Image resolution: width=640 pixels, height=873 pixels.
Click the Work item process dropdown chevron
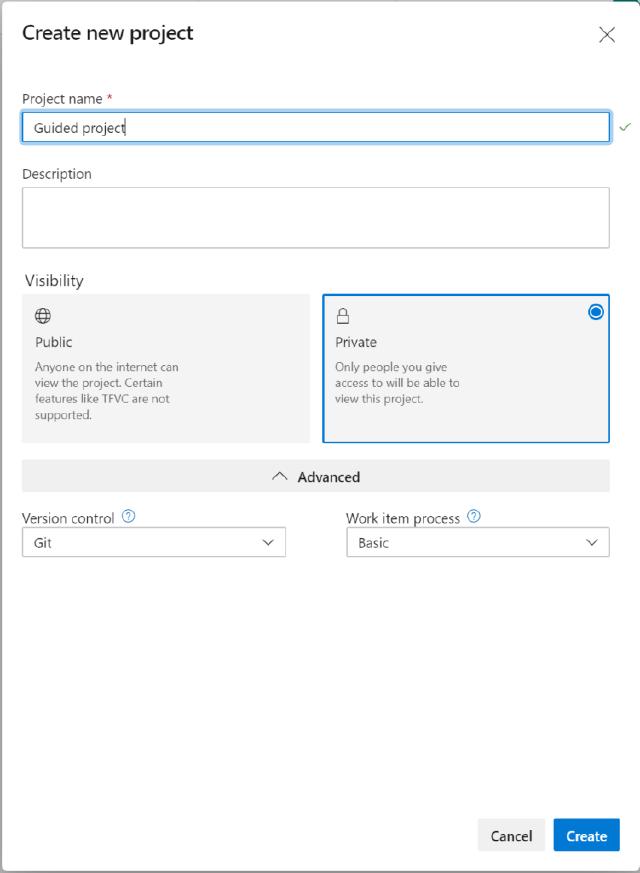tap(592, 542)
